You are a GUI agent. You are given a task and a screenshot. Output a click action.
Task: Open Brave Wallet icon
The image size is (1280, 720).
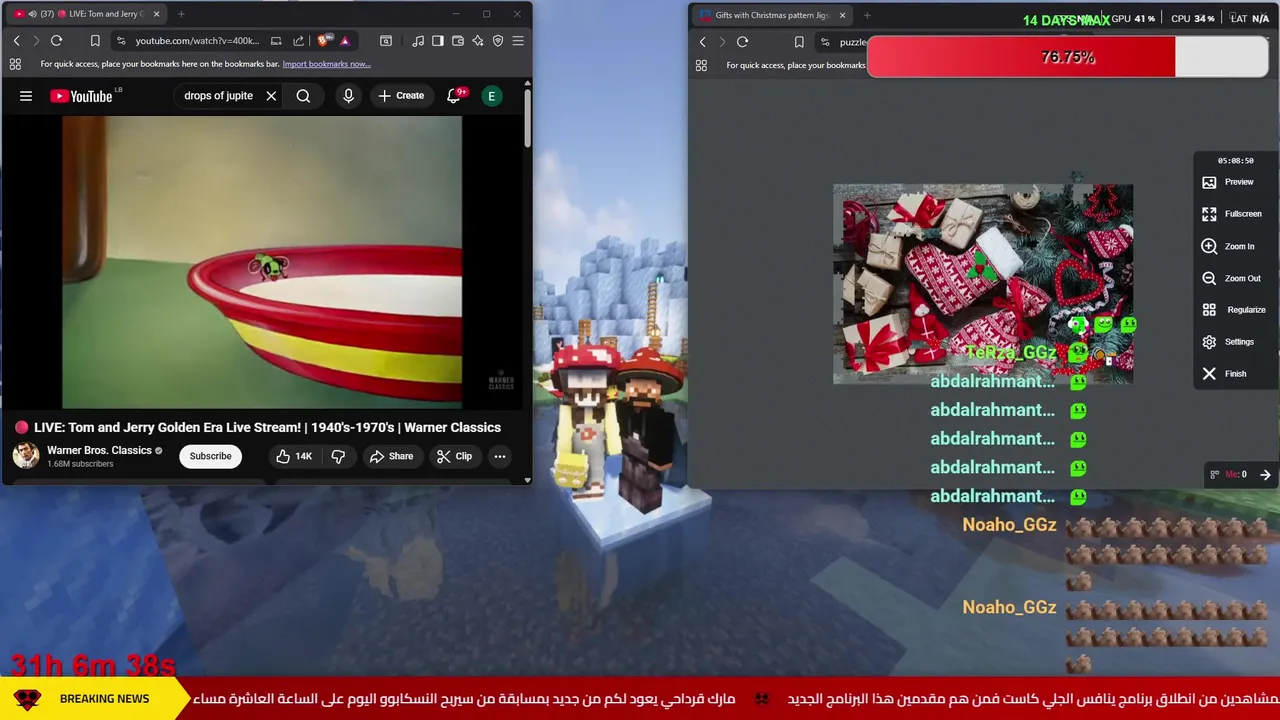point(458,41)
